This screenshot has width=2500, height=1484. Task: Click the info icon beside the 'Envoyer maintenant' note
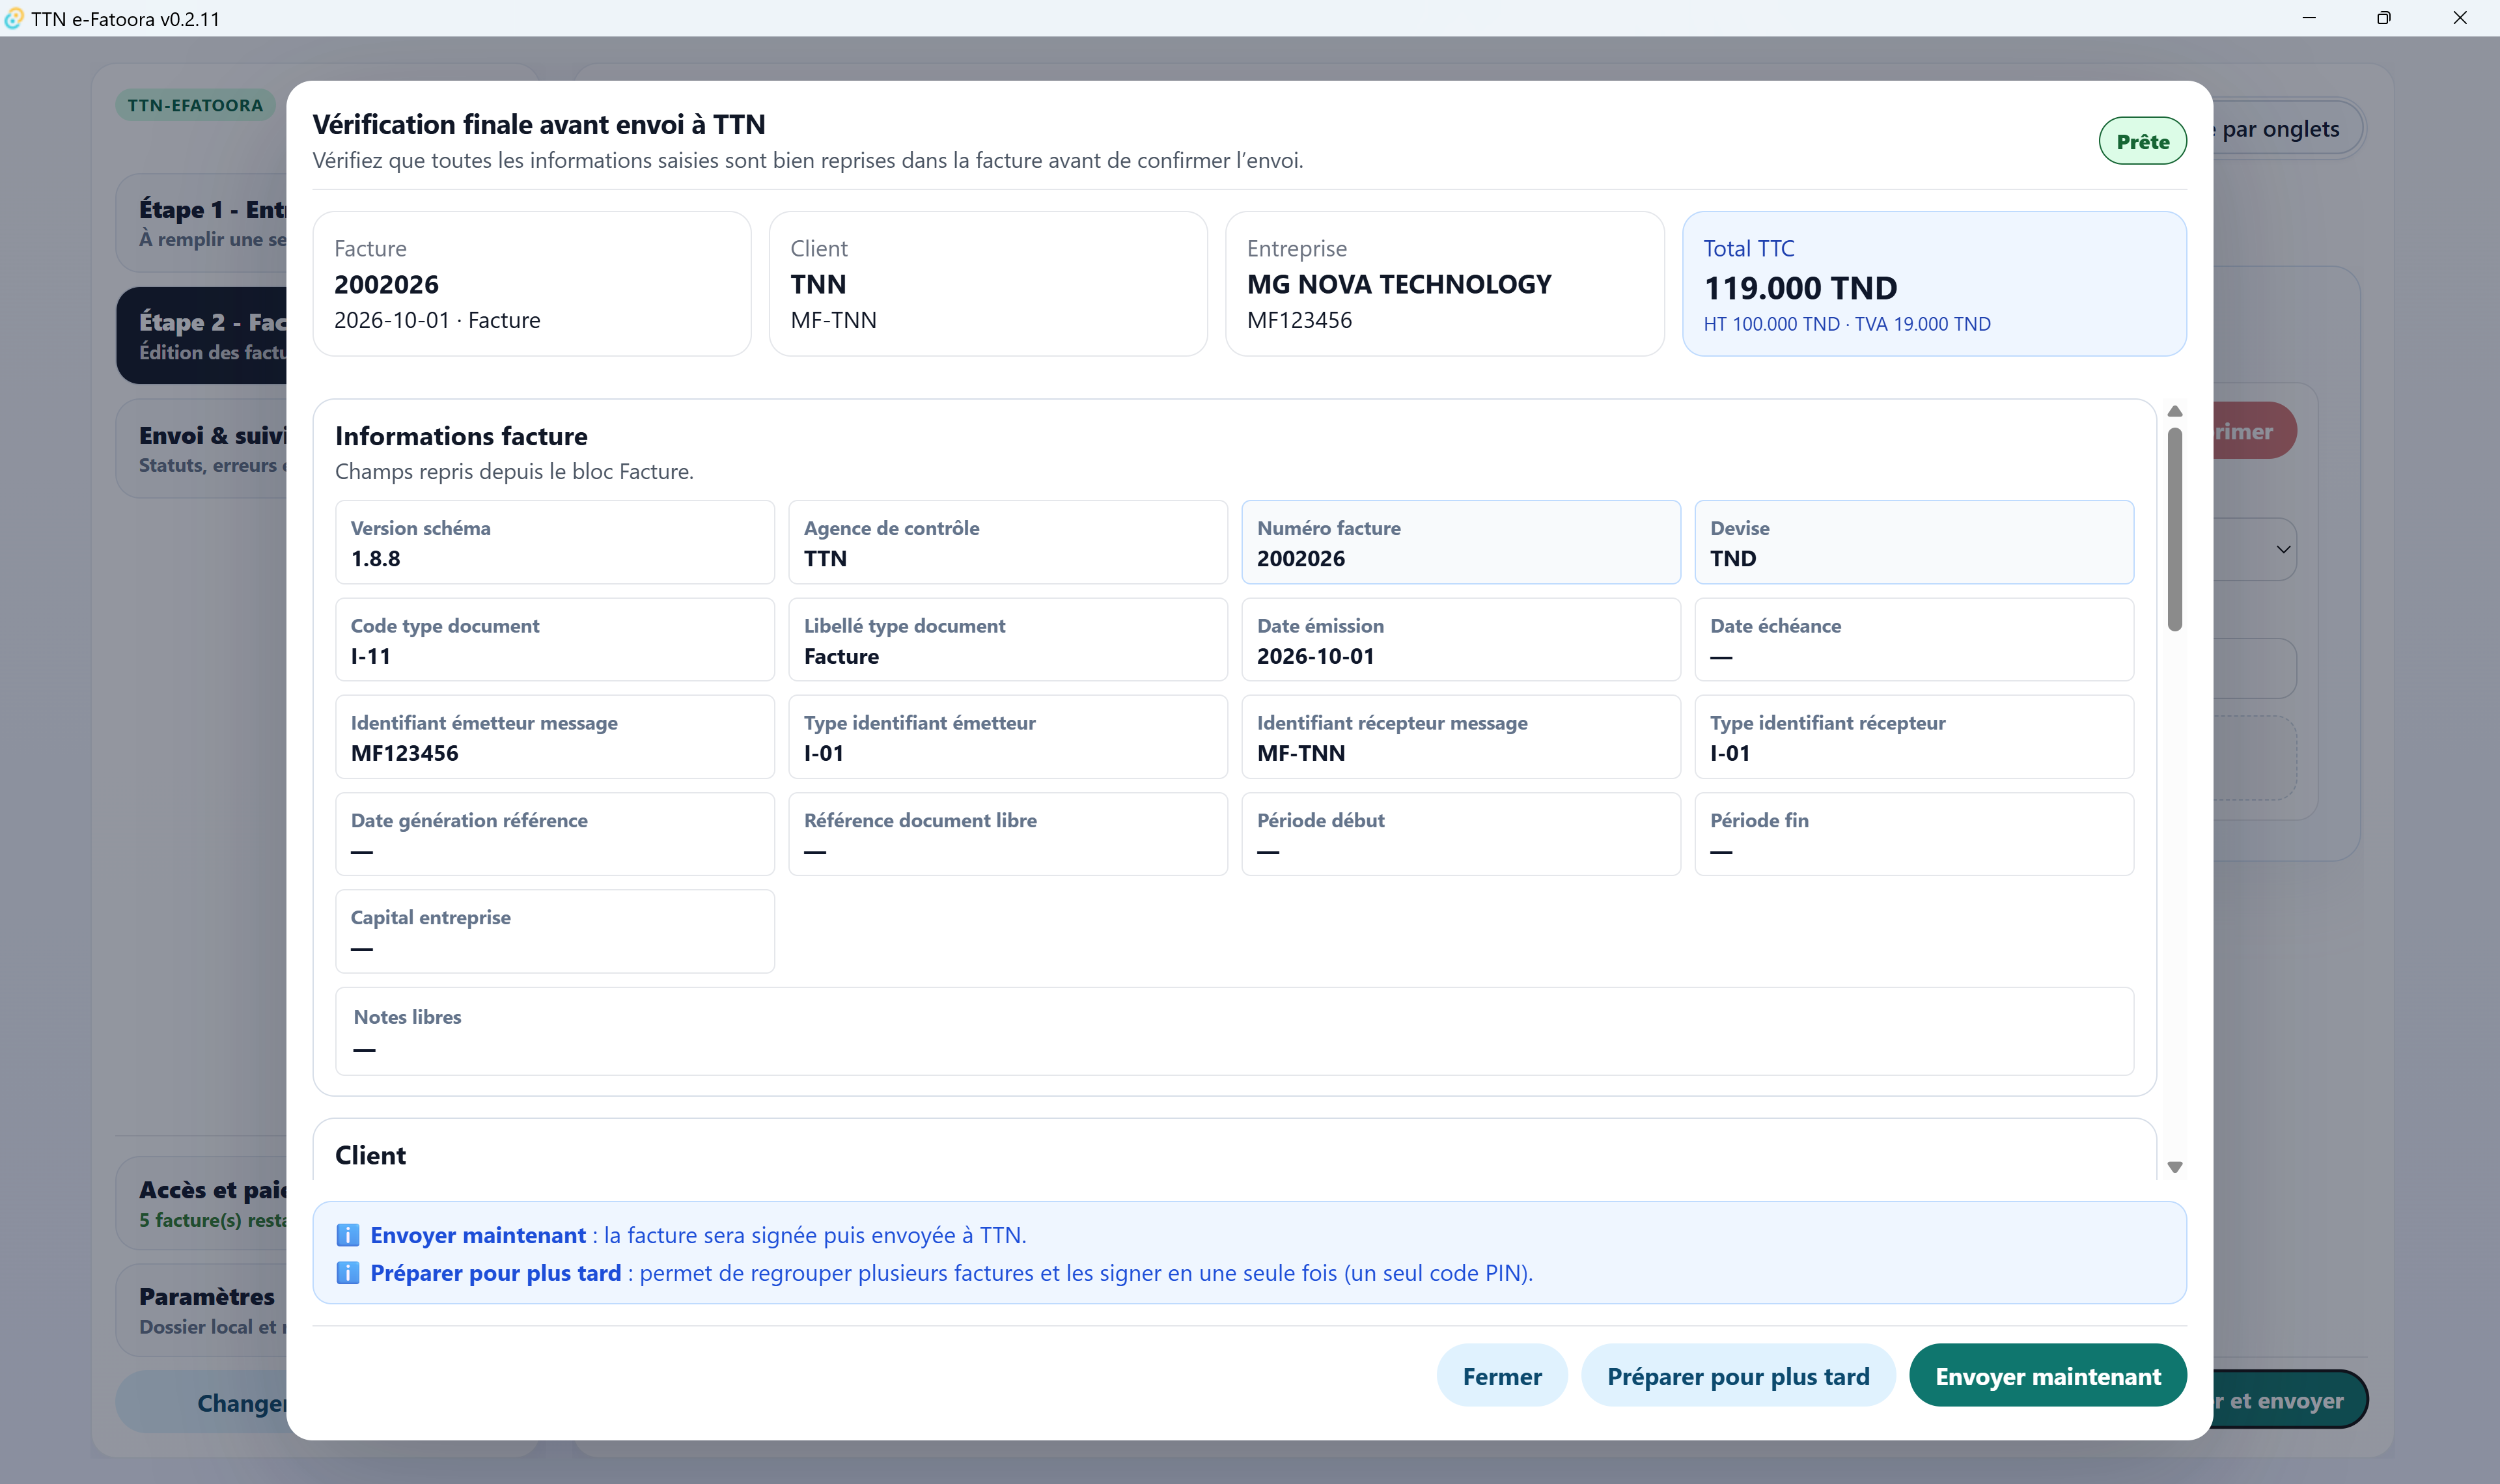tap(347, 1235)
